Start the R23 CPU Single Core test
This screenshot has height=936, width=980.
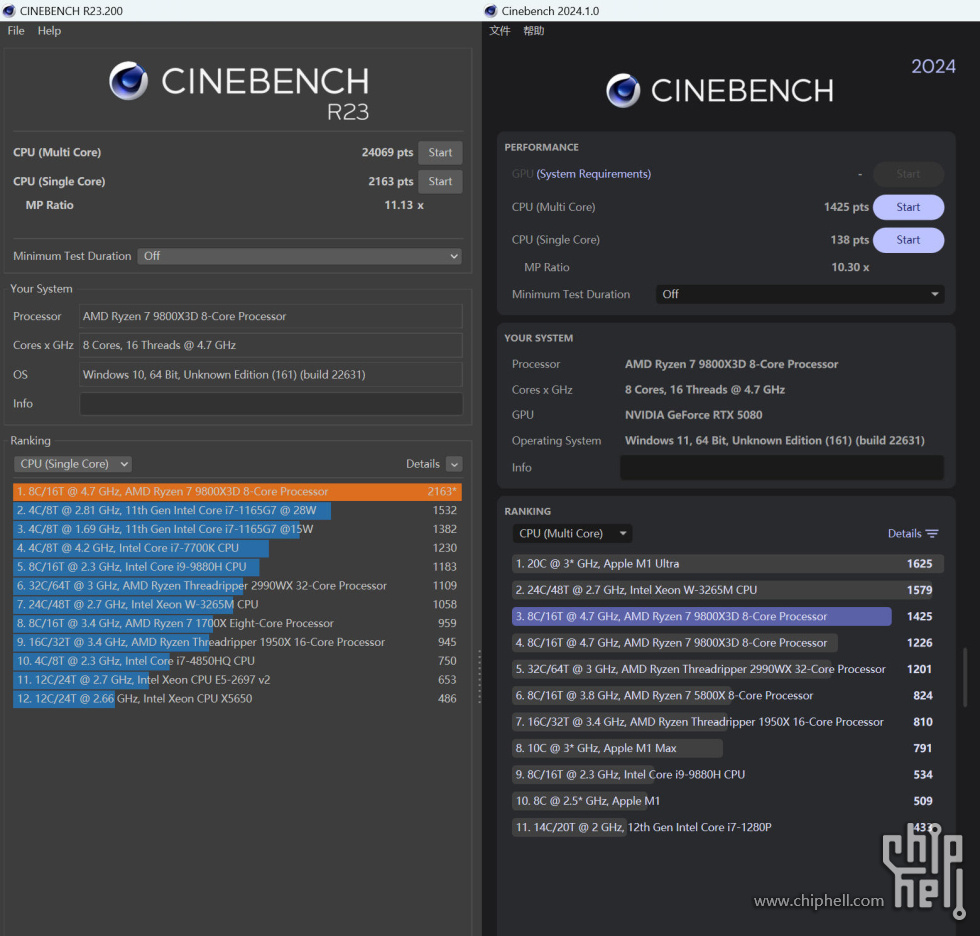coord(440,182)
